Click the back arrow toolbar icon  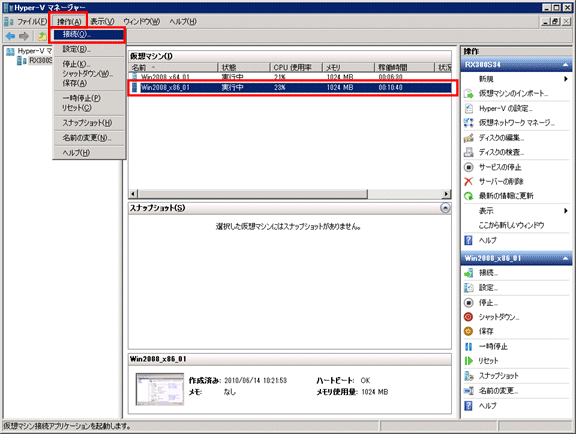tap(10, 36)
